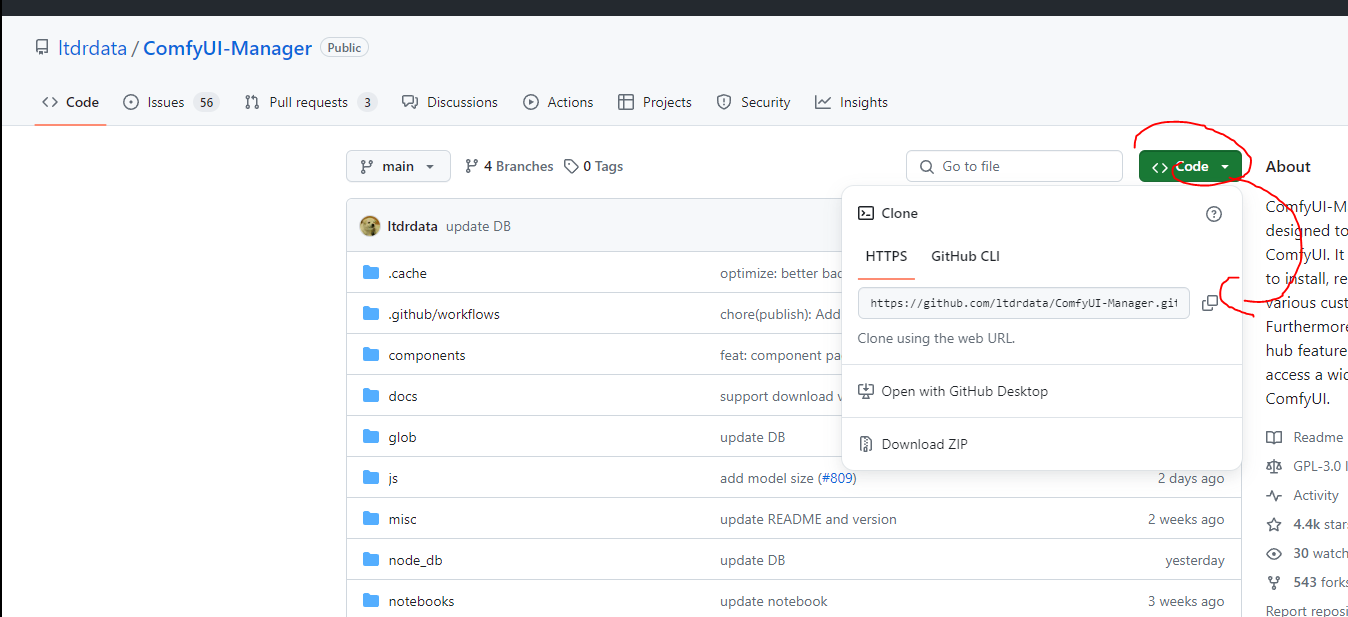Click the misc folder icon
The image size is (1348, 617).
tap(371, 519)
